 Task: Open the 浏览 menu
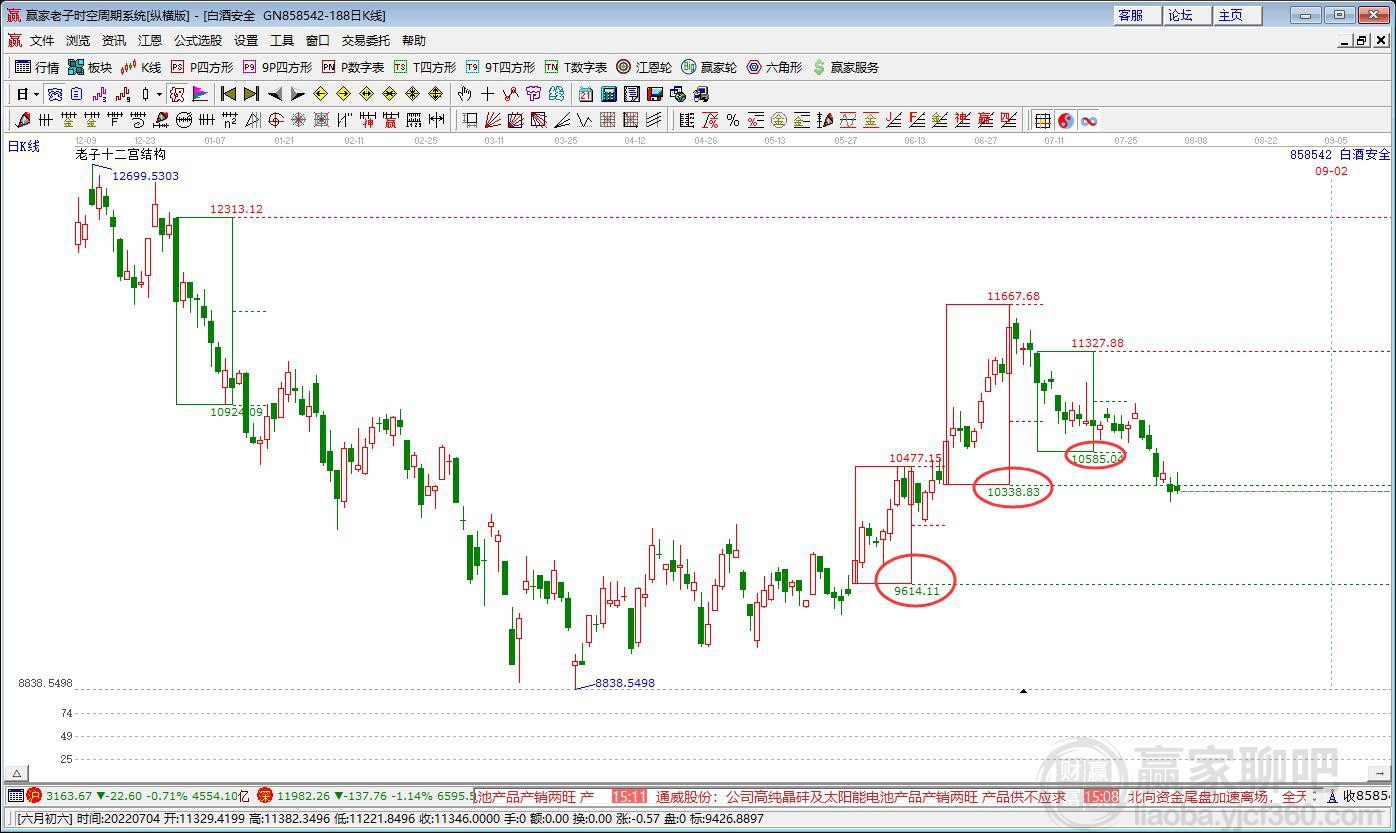[78, 41]
